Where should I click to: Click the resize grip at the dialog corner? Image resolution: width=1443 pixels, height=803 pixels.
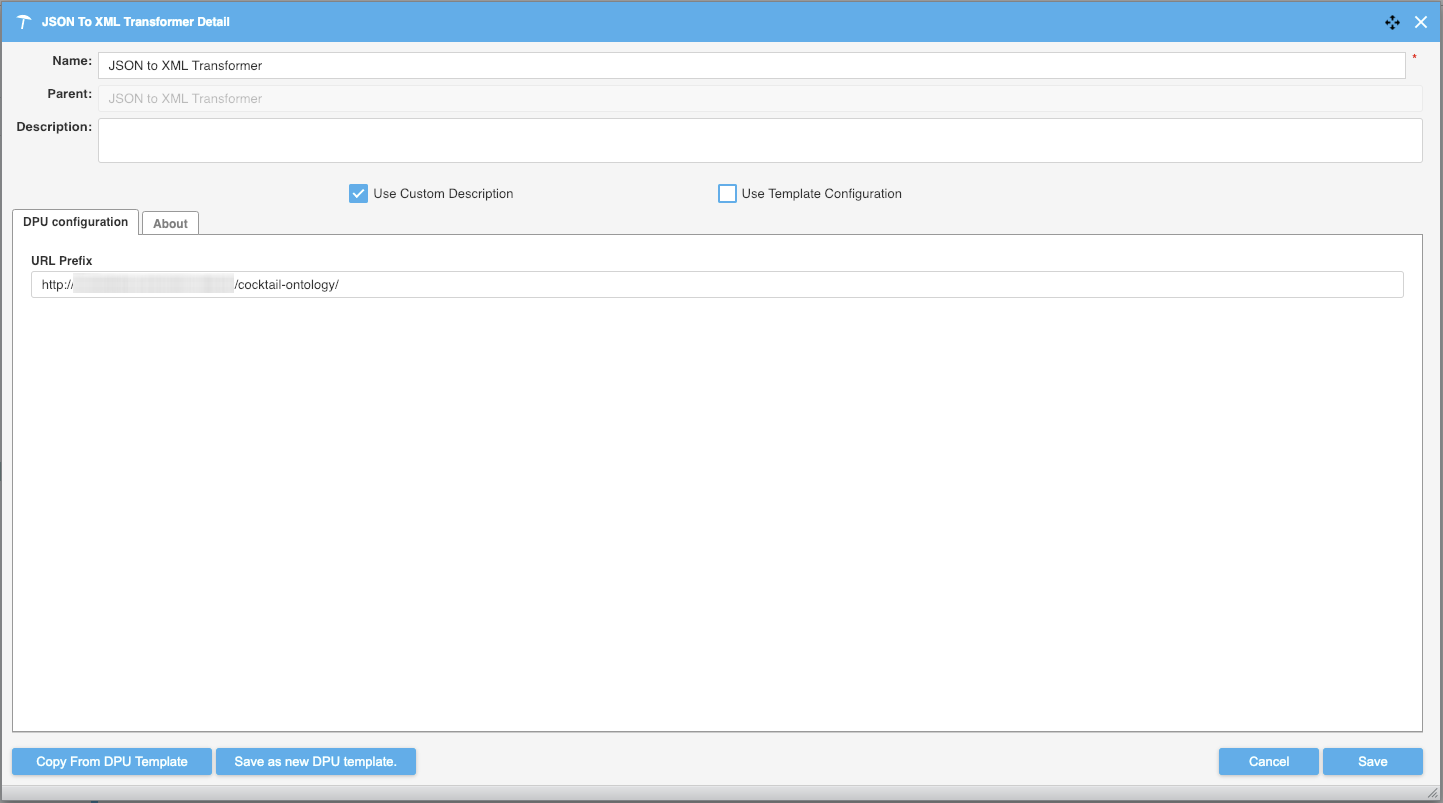click(x=1432, y=793)
